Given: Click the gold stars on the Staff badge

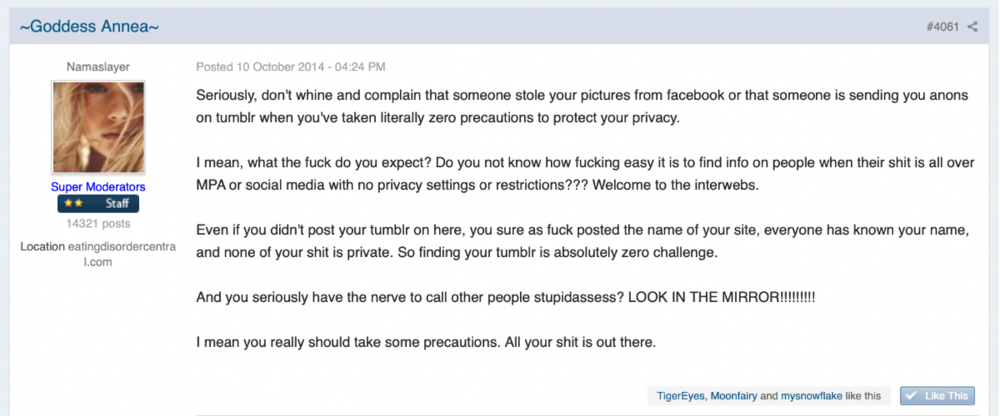Looking at the screenshot, I should tap(73, 204).
